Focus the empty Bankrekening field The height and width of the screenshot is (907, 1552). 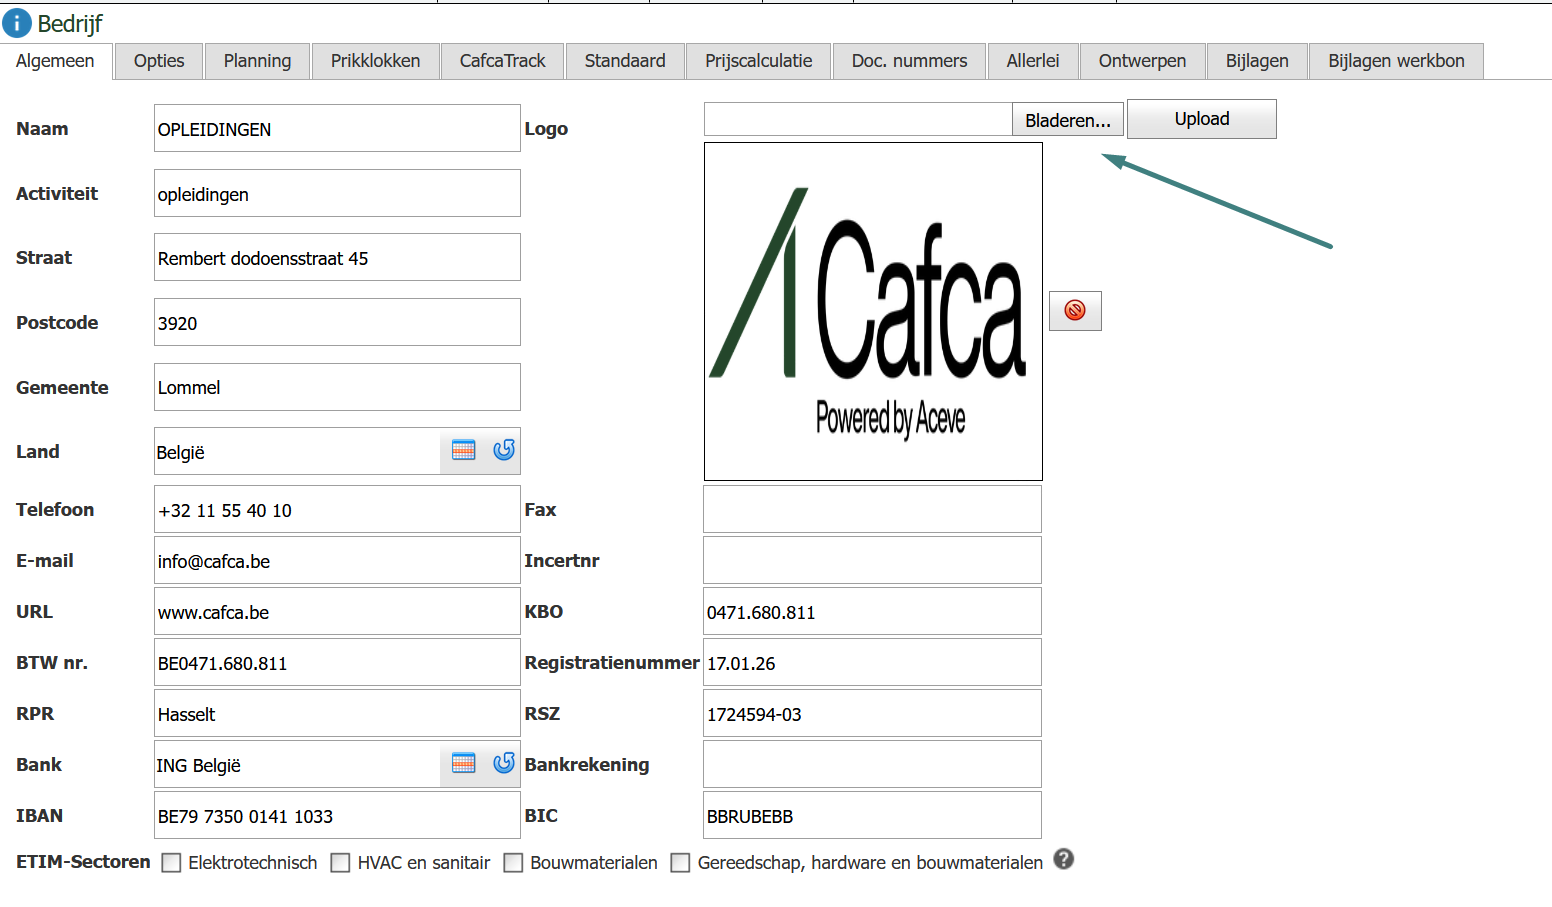872,764
